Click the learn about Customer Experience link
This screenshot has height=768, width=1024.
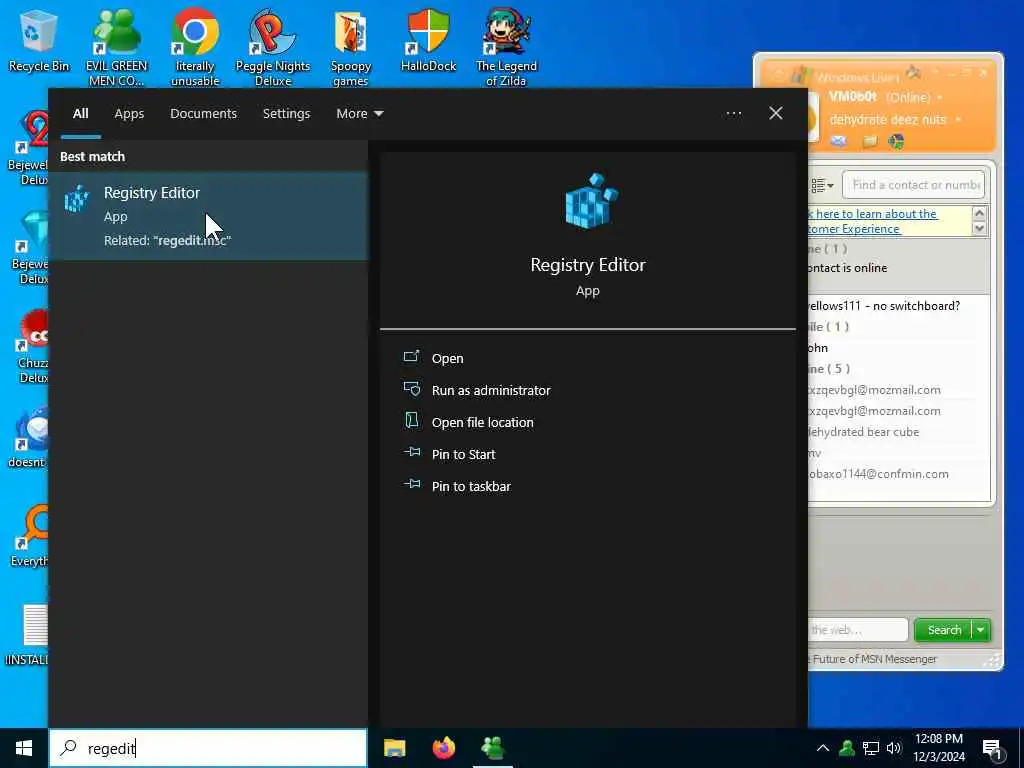pyautogui.click(x=872, y=221)
